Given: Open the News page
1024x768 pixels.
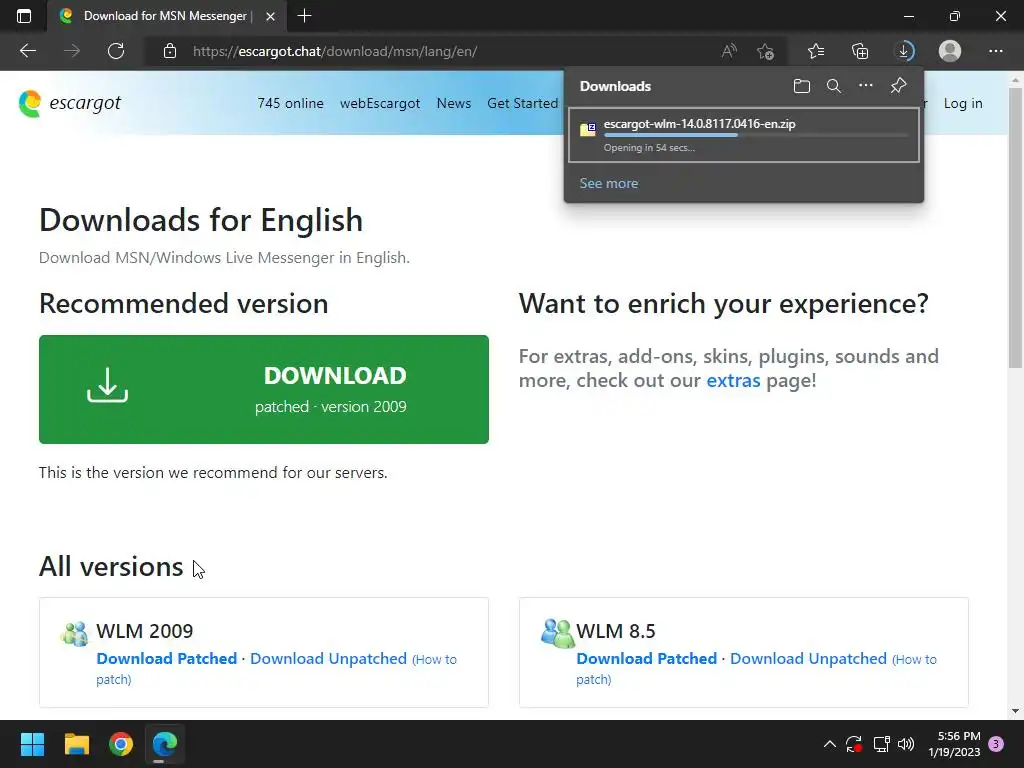Looking at the screenshot, I should [x=454, y=103].
